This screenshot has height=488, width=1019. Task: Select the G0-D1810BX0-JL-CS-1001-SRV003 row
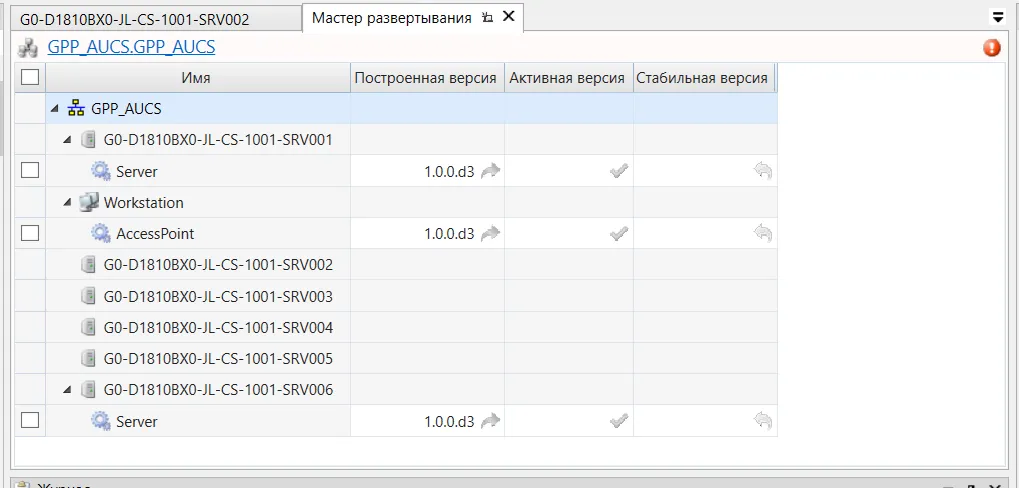396,296
